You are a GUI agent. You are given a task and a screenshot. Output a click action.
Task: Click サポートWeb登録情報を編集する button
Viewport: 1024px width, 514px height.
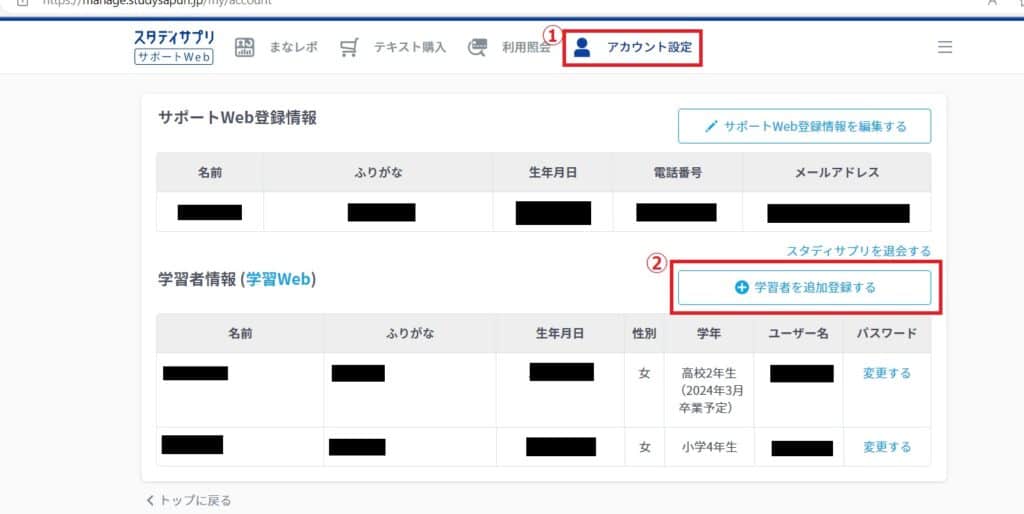(x=804, y=127)
